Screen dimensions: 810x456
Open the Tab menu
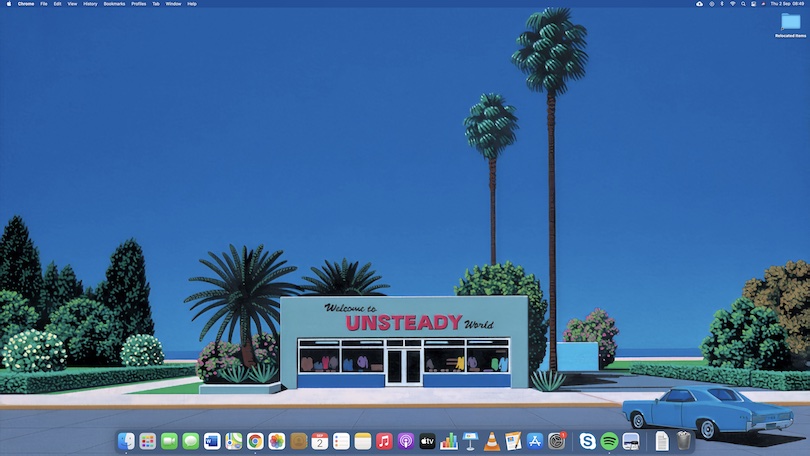click(155, 4)
